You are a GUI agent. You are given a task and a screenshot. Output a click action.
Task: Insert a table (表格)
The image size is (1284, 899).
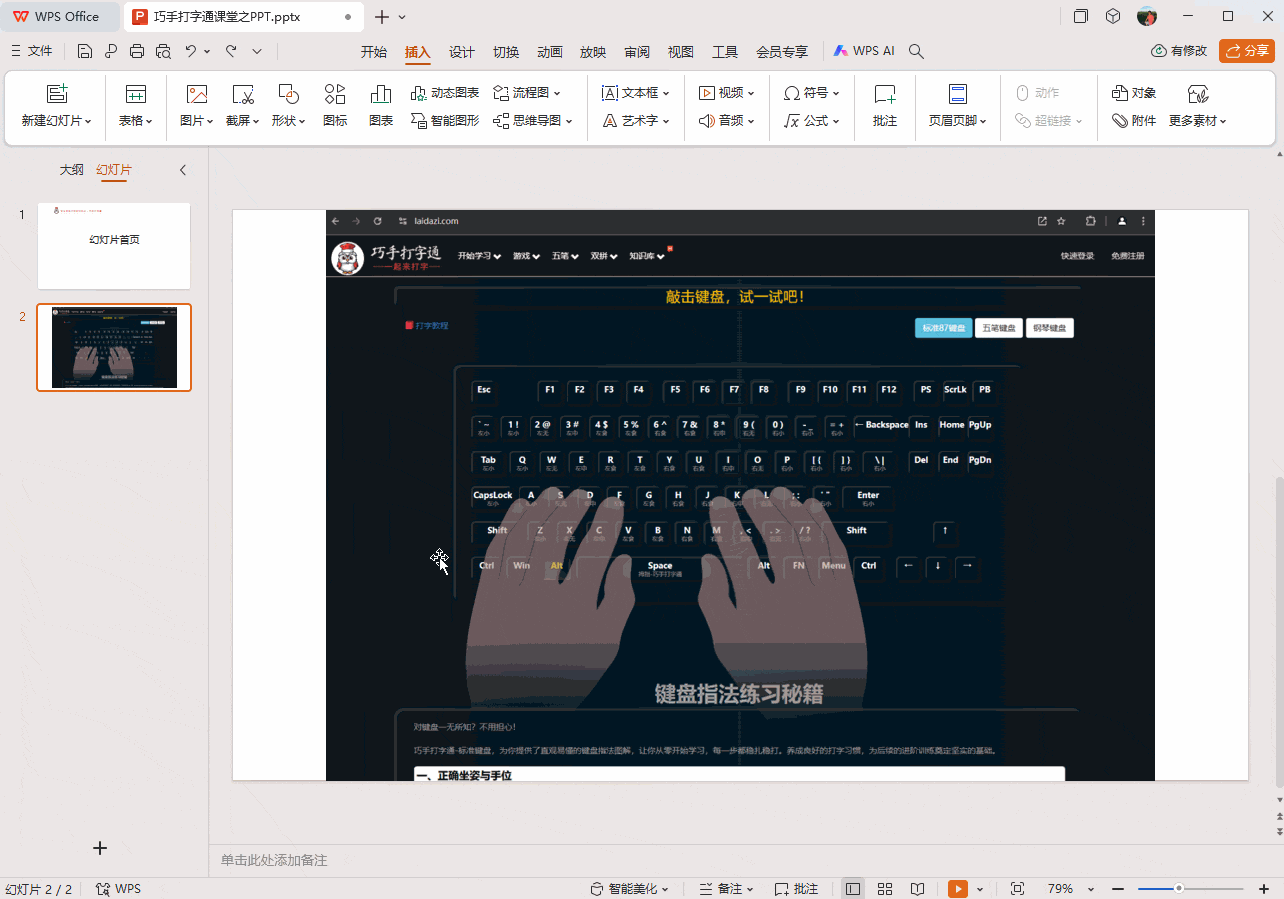click(x=136, y=106)
